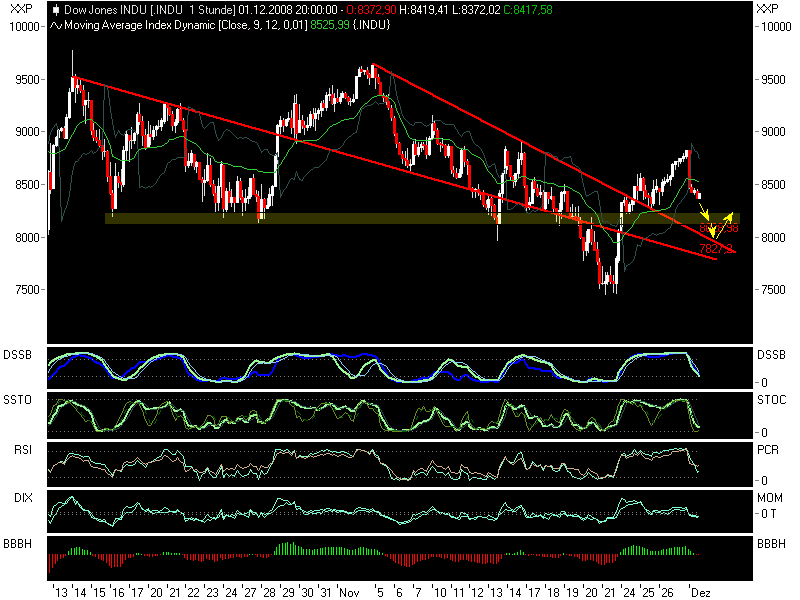Click the 31 date label on the date axis

pyautogui.click(x=326, y=593)
